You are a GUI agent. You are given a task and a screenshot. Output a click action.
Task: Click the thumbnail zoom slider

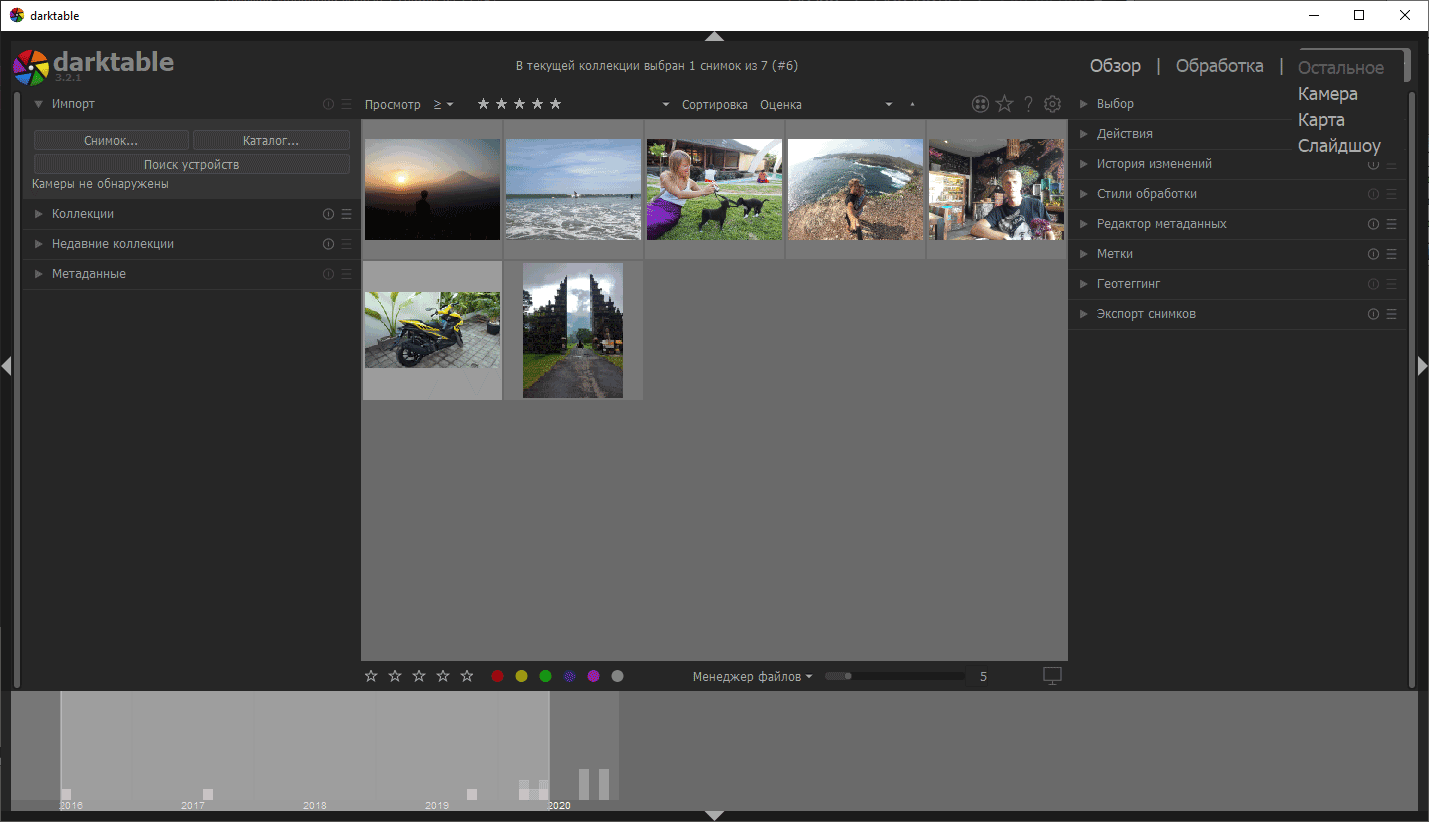(895, 677)
